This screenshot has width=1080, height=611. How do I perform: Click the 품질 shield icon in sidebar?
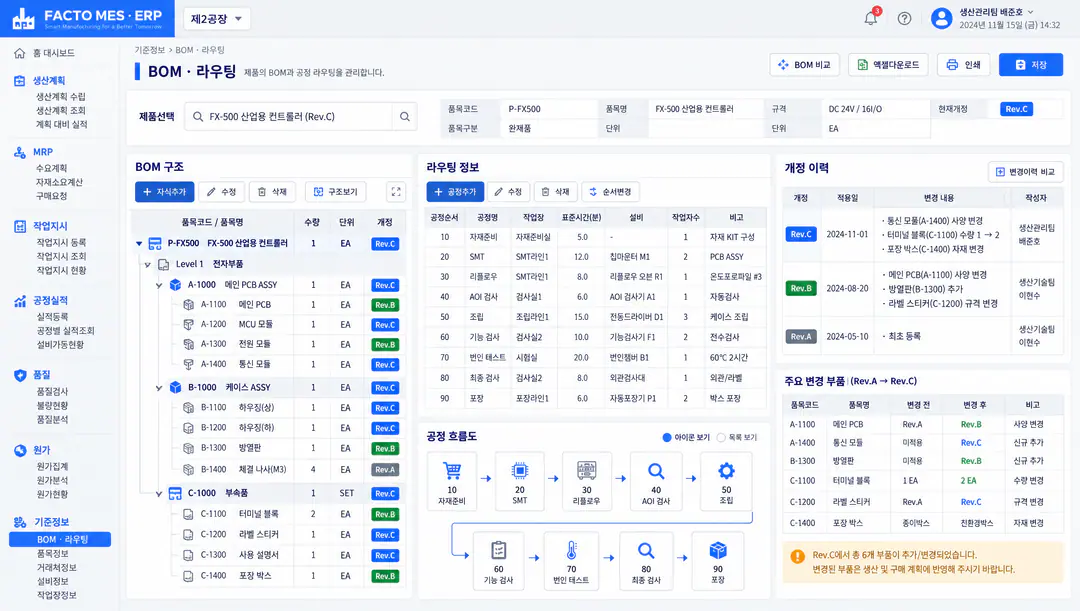tap(19, 375)
